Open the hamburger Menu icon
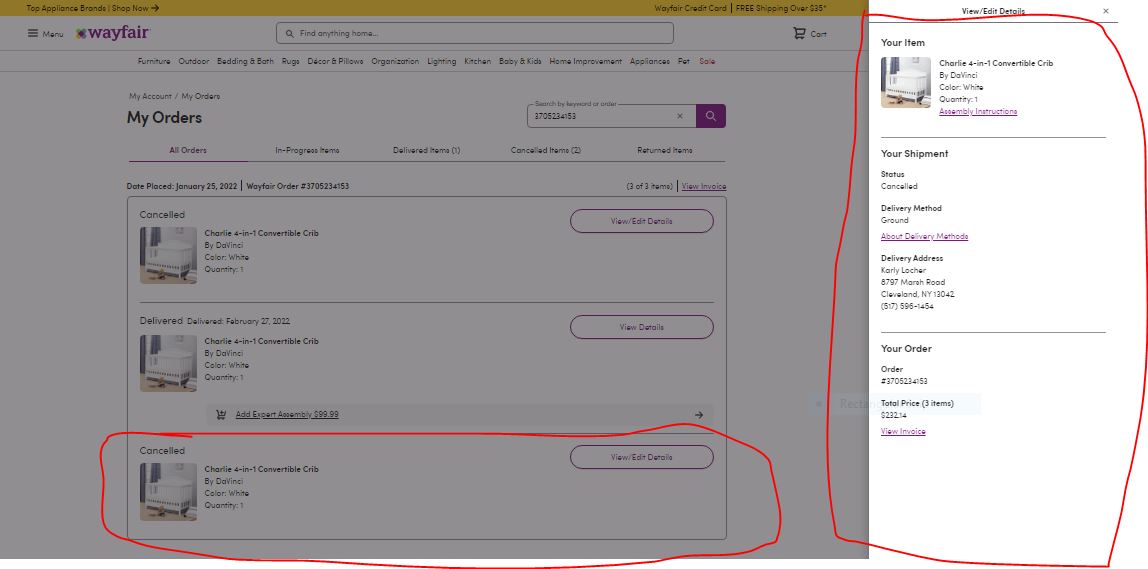 [33, 34]
